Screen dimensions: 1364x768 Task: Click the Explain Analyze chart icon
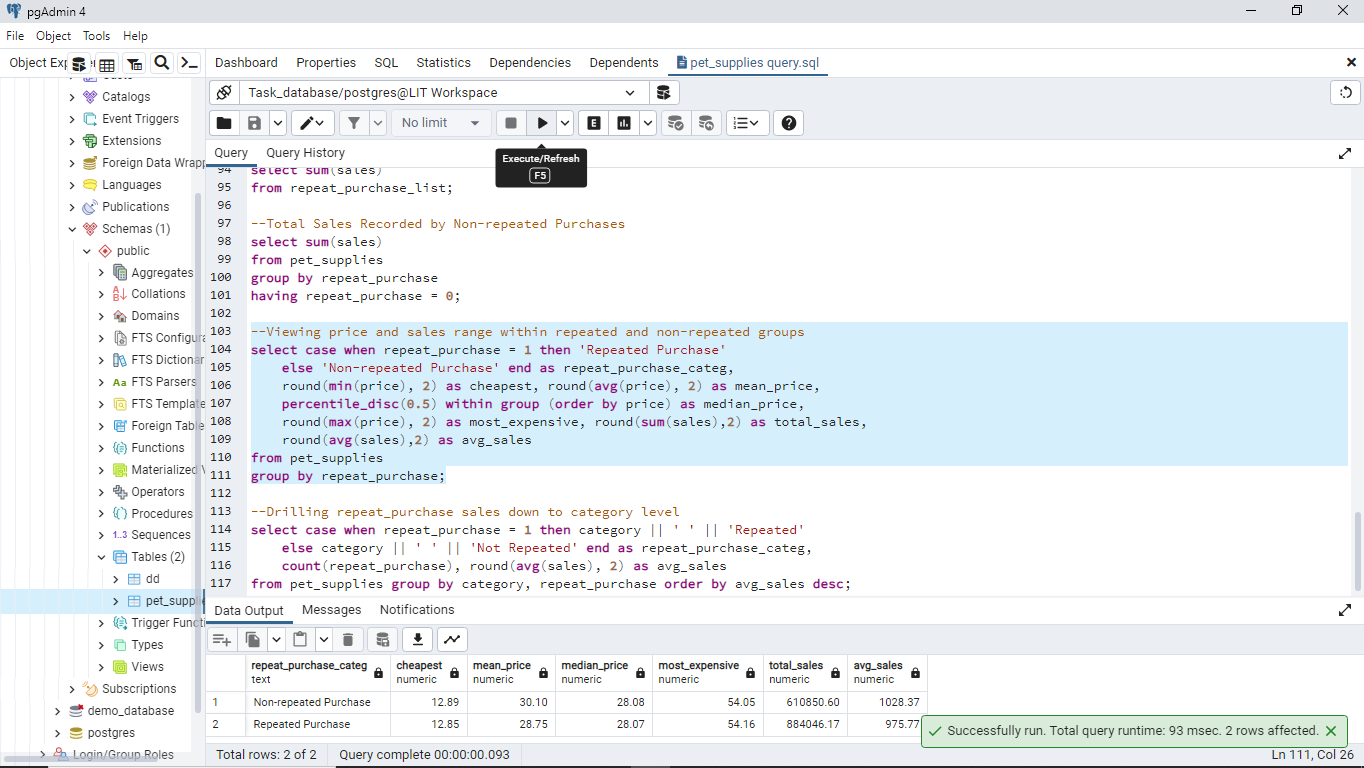coord(625,123)
